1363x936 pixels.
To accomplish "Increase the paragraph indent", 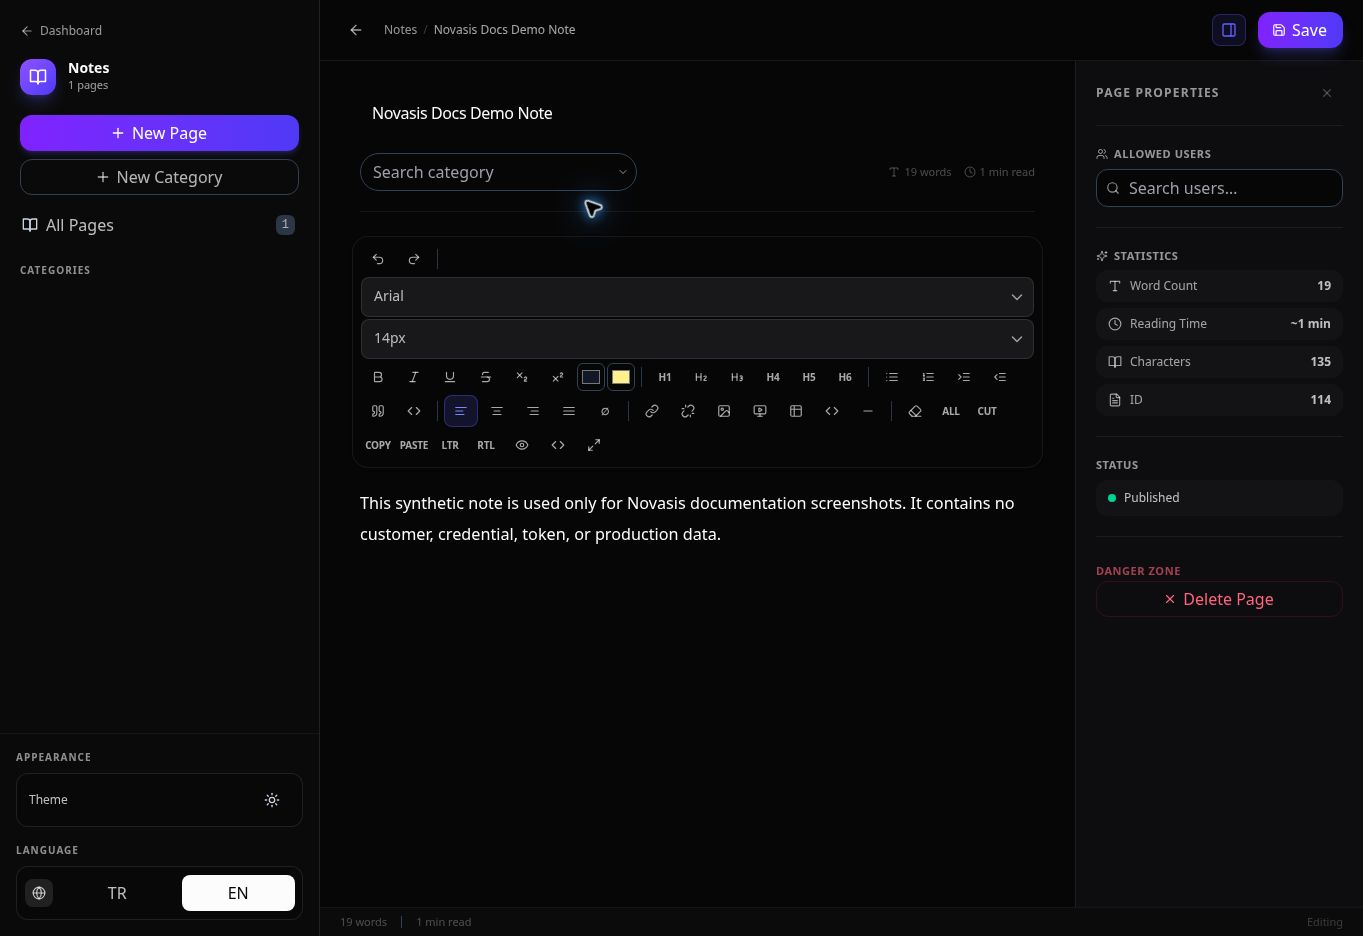I will 964,377.
